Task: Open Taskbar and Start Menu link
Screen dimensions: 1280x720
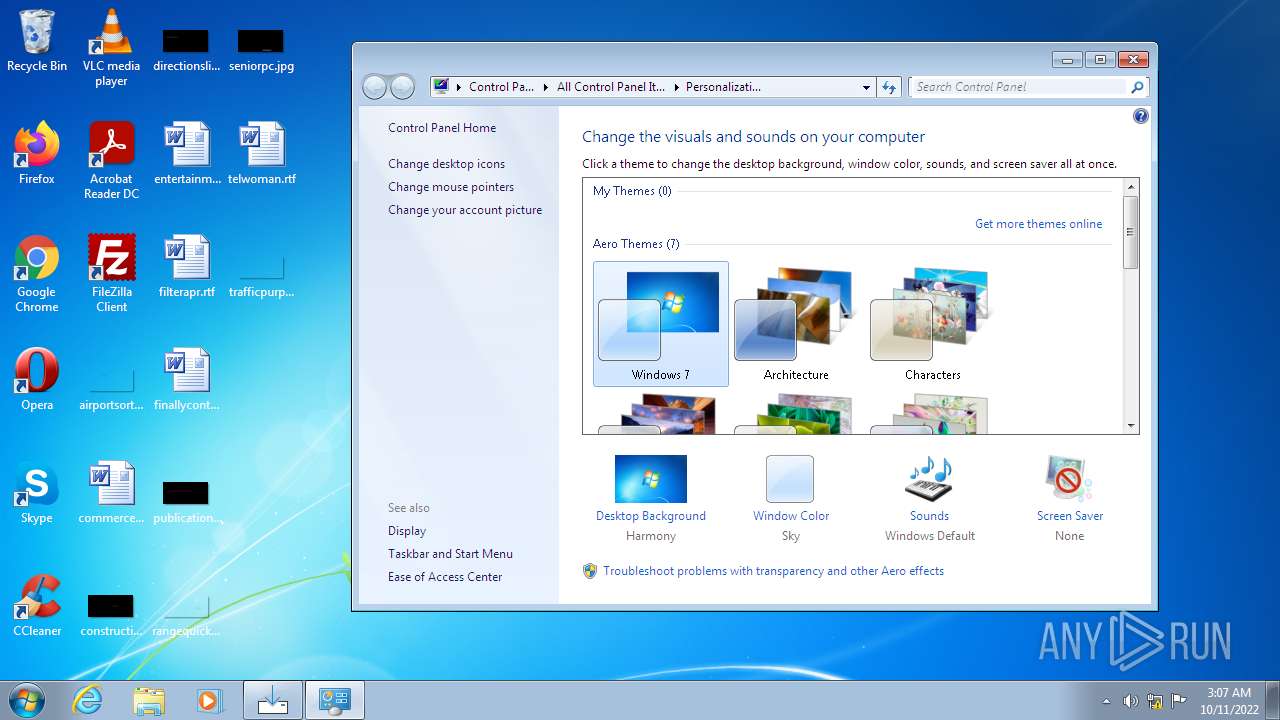Action: 450,554
